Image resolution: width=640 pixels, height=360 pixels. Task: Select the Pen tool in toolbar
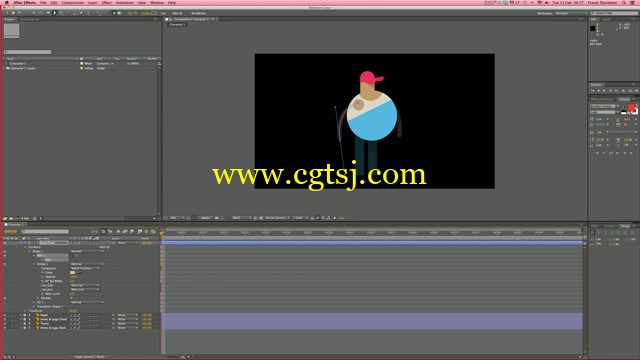54,13
